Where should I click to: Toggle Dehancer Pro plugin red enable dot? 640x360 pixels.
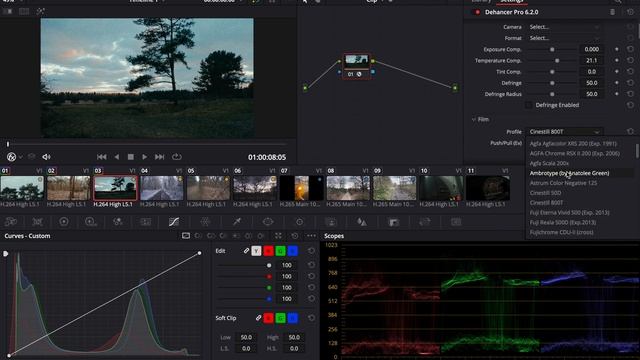(477, 12)
